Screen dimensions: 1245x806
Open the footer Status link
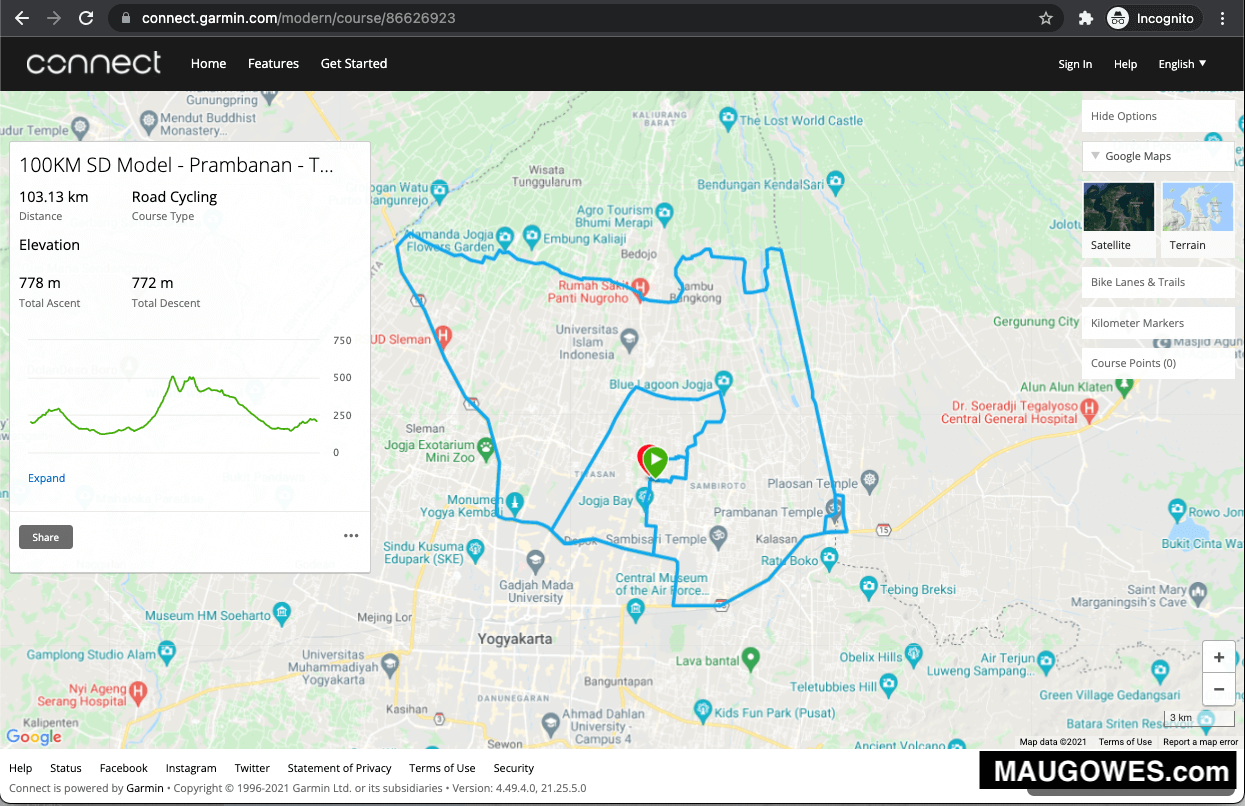pyautogui.click(x=66, y=768)
